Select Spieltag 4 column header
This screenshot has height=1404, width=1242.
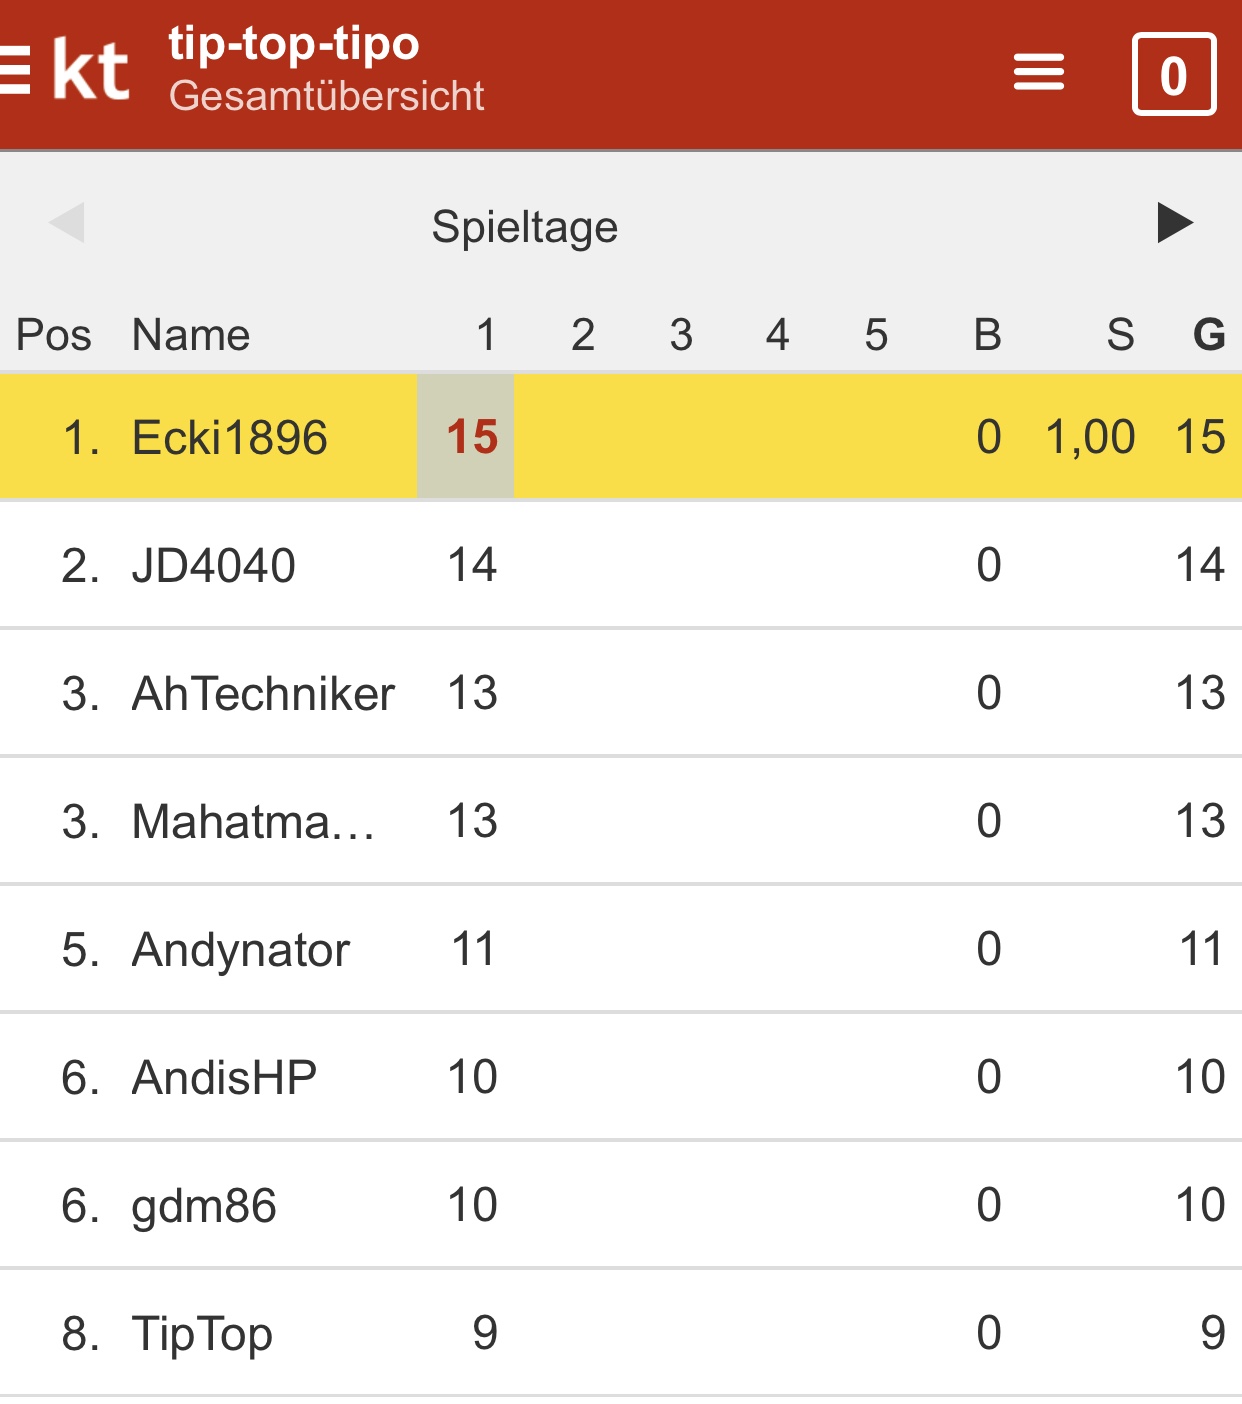(777, 335)
